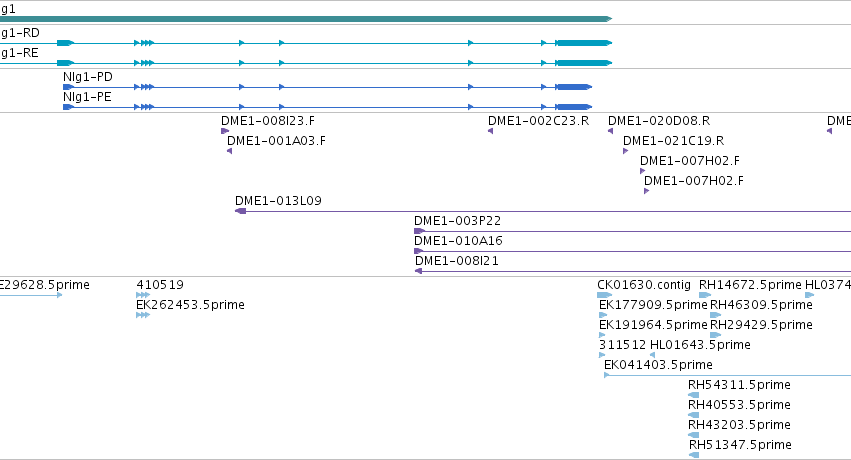The height and width of the screenshot is (460, 851).
Task: Select the Nlg1-PD coding transcript
Action: click(327, 87)
